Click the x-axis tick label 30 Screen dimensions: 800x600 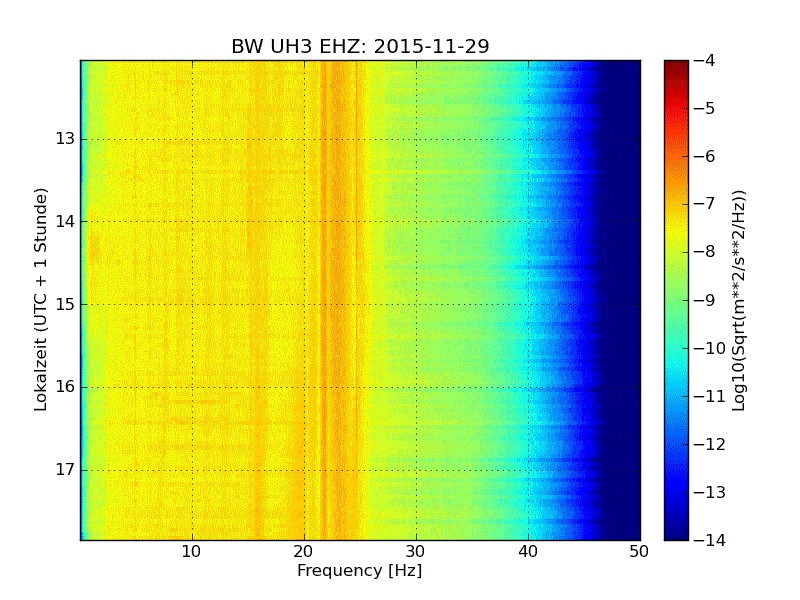coord(415,552)
